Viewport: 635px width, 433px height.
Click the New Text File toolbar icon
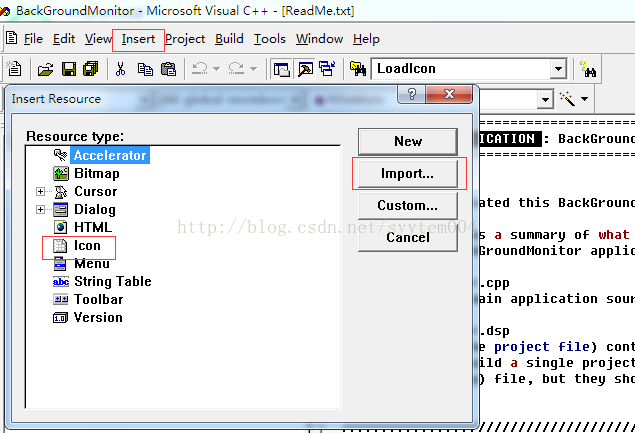[15, 68]
